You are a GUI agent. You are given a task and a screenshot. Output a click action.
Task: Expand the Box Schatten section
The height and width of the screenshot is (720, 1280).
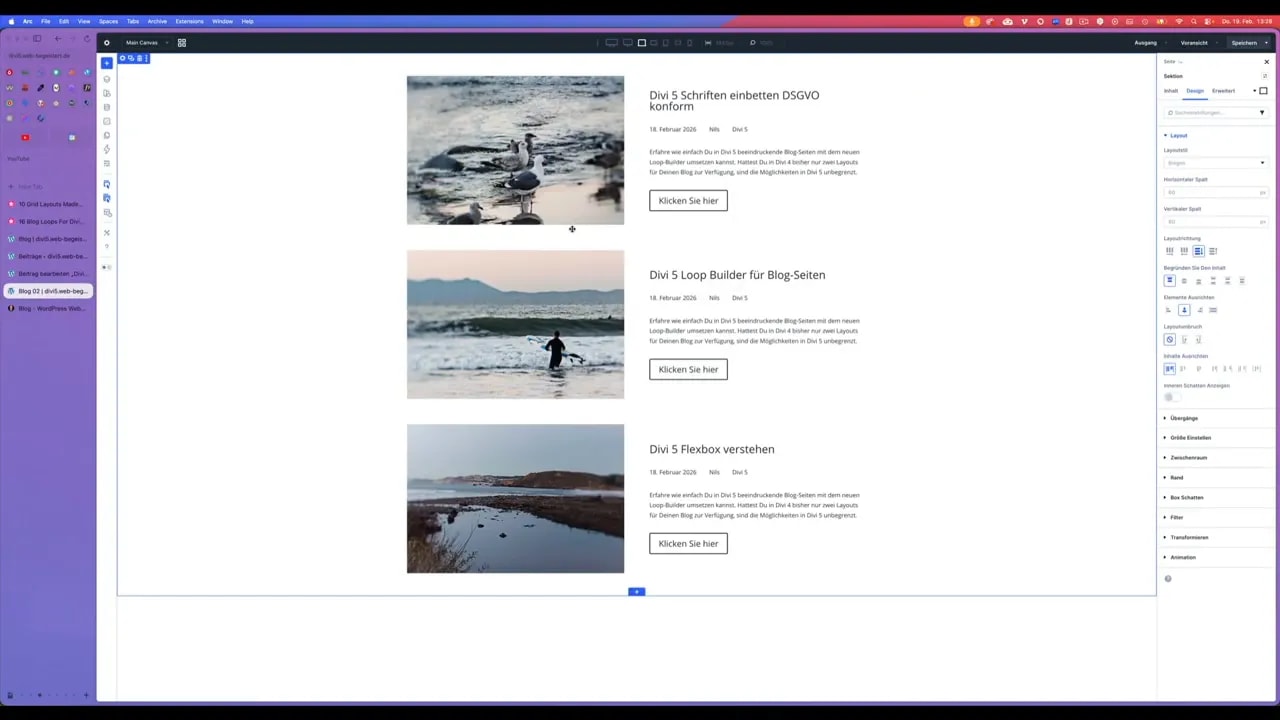pos(1187,497)
